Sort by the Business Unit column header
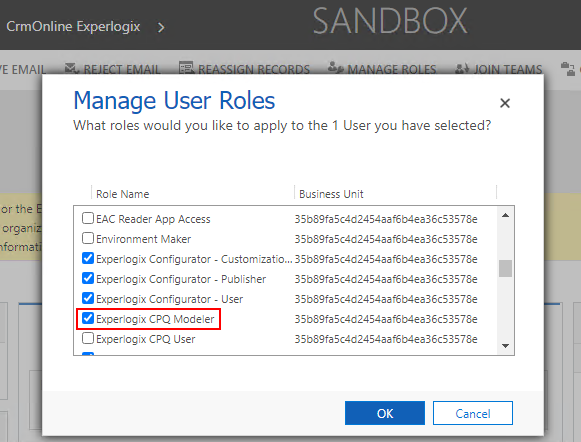 (331, 194)
